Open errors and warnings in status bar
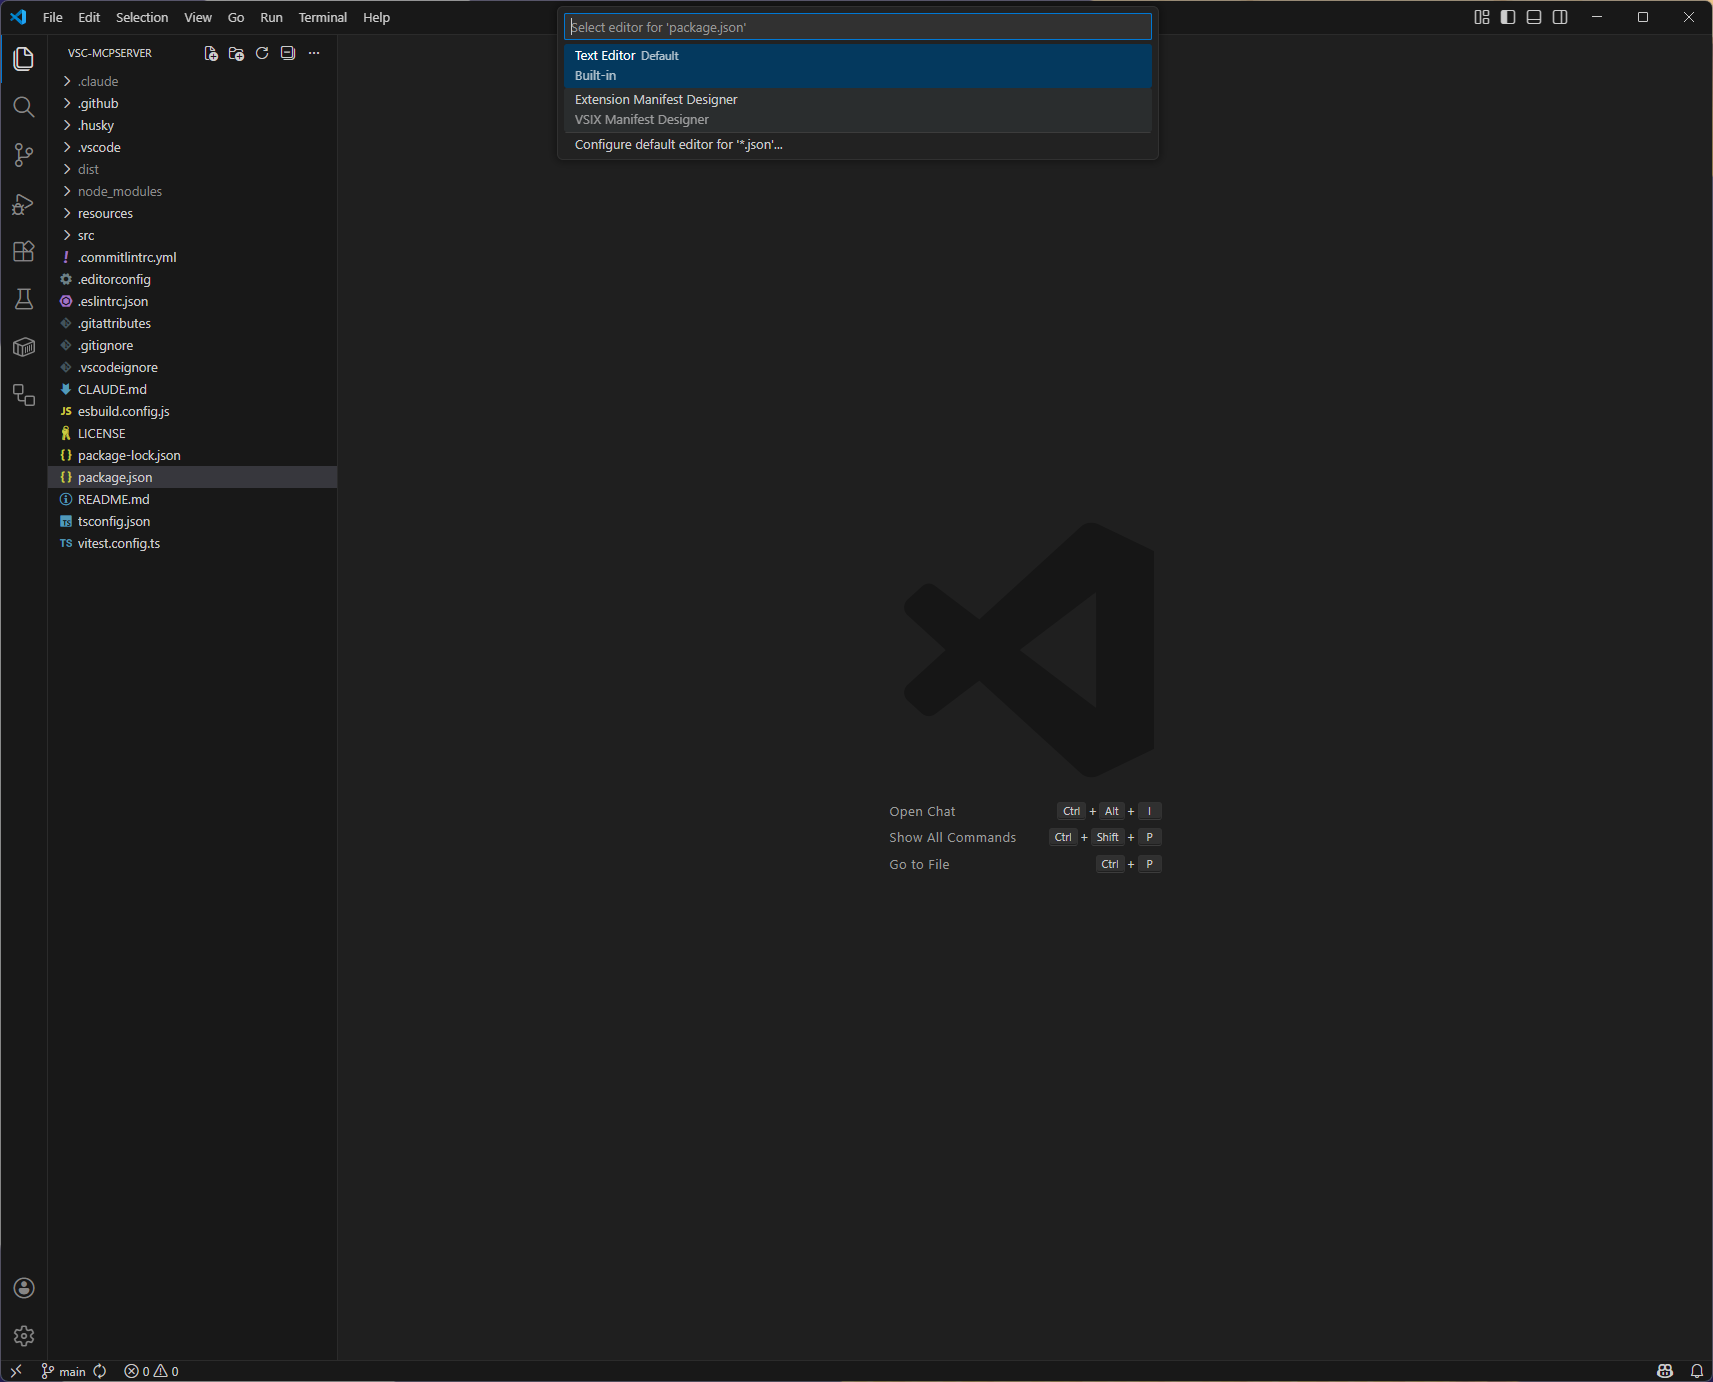The height and width of the screenshot is (1382, 1713). point(151,1371)
